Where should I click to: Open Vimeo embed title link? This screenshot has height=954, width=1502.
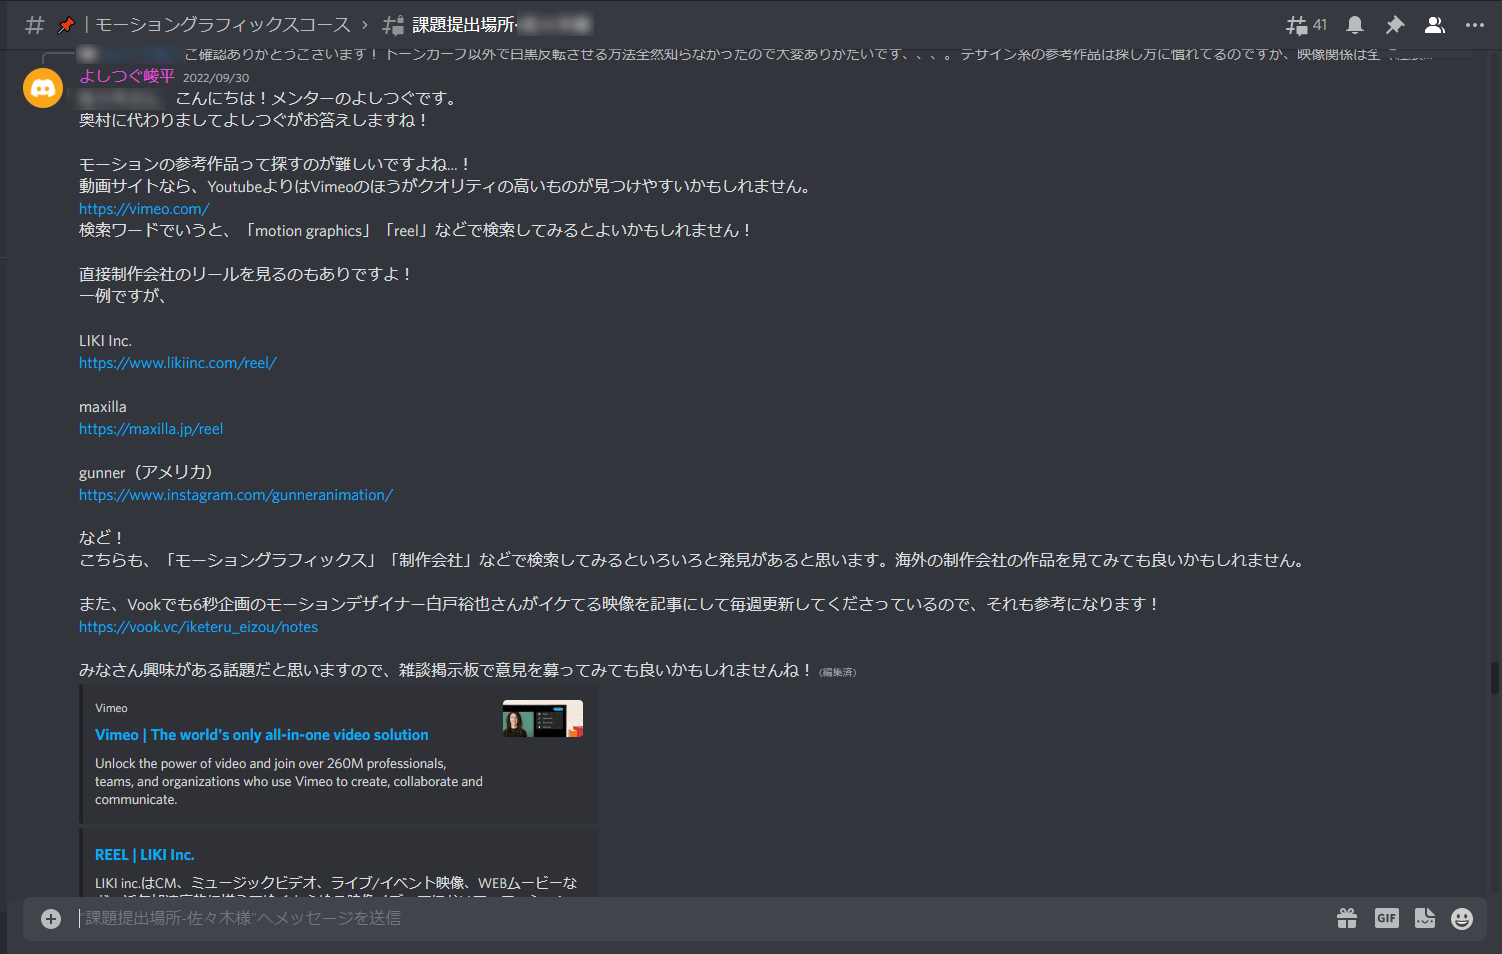(x=262, y=735)
